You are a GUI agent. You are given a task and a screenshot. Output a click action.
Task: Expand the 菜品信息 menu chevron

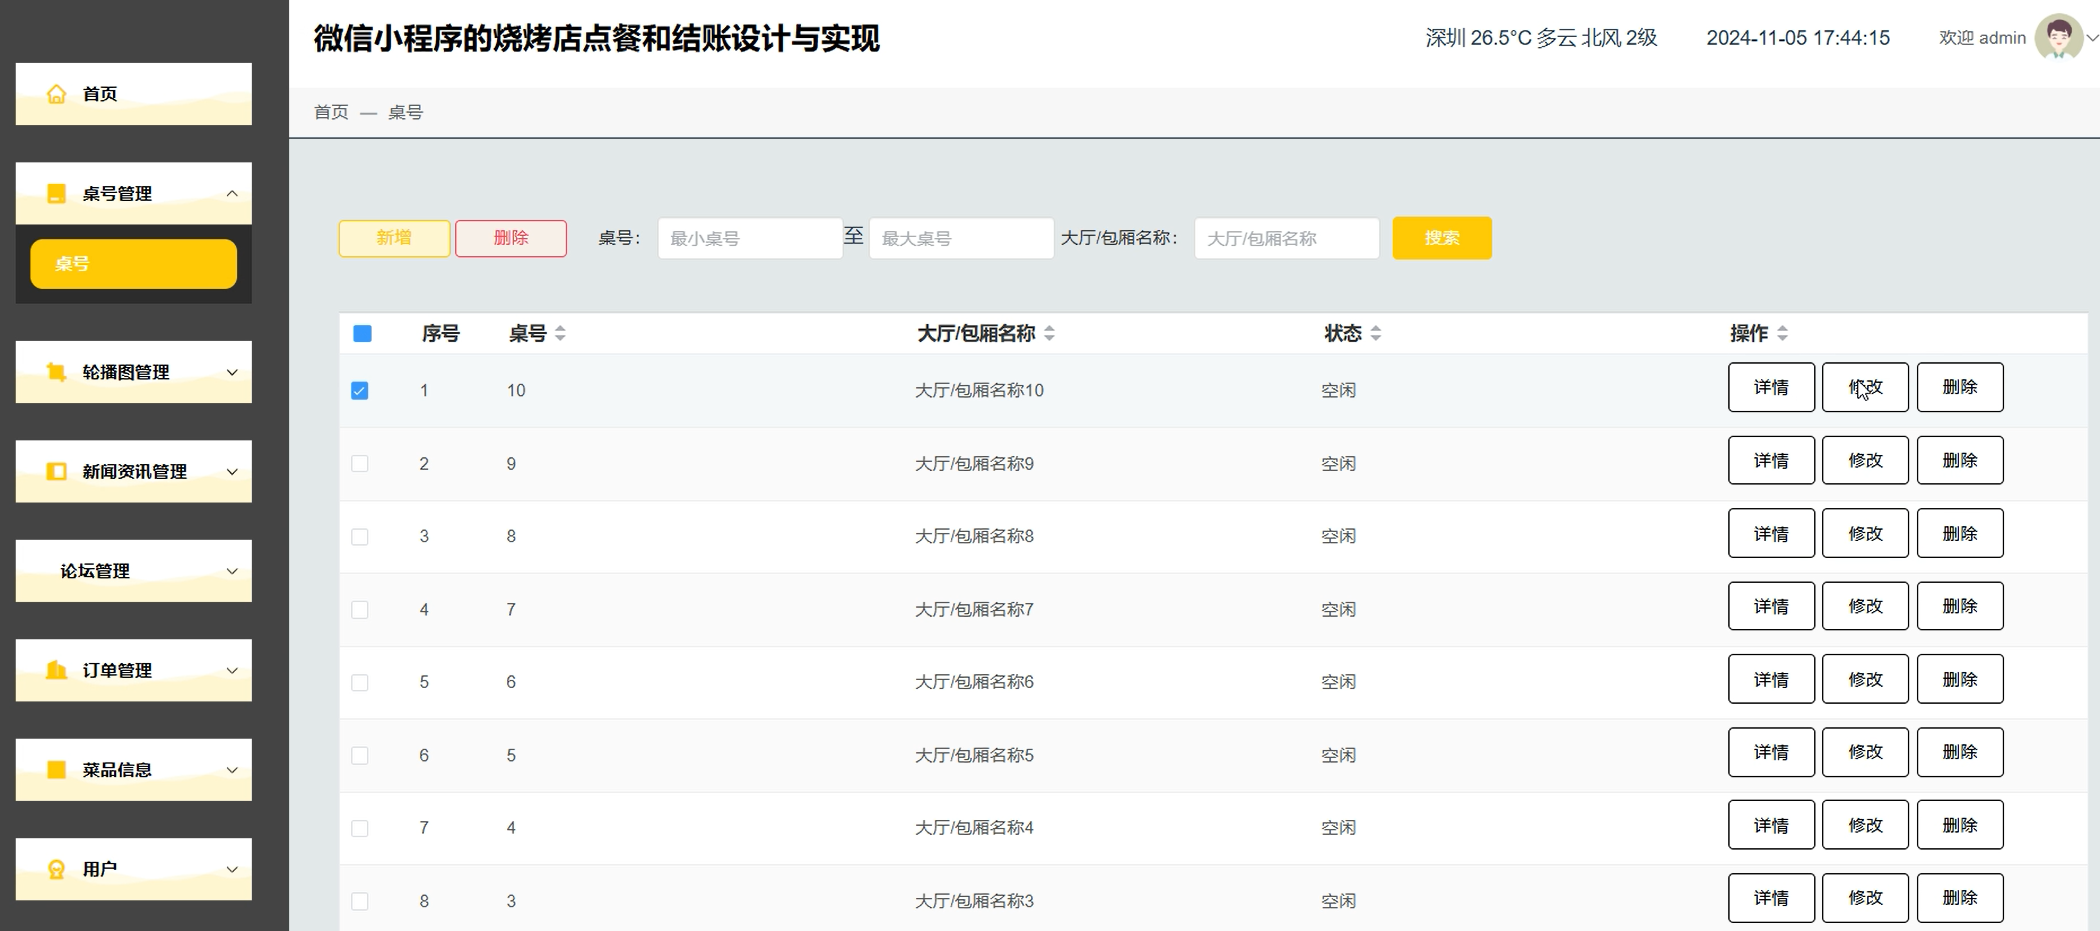(x=232, y=769)
